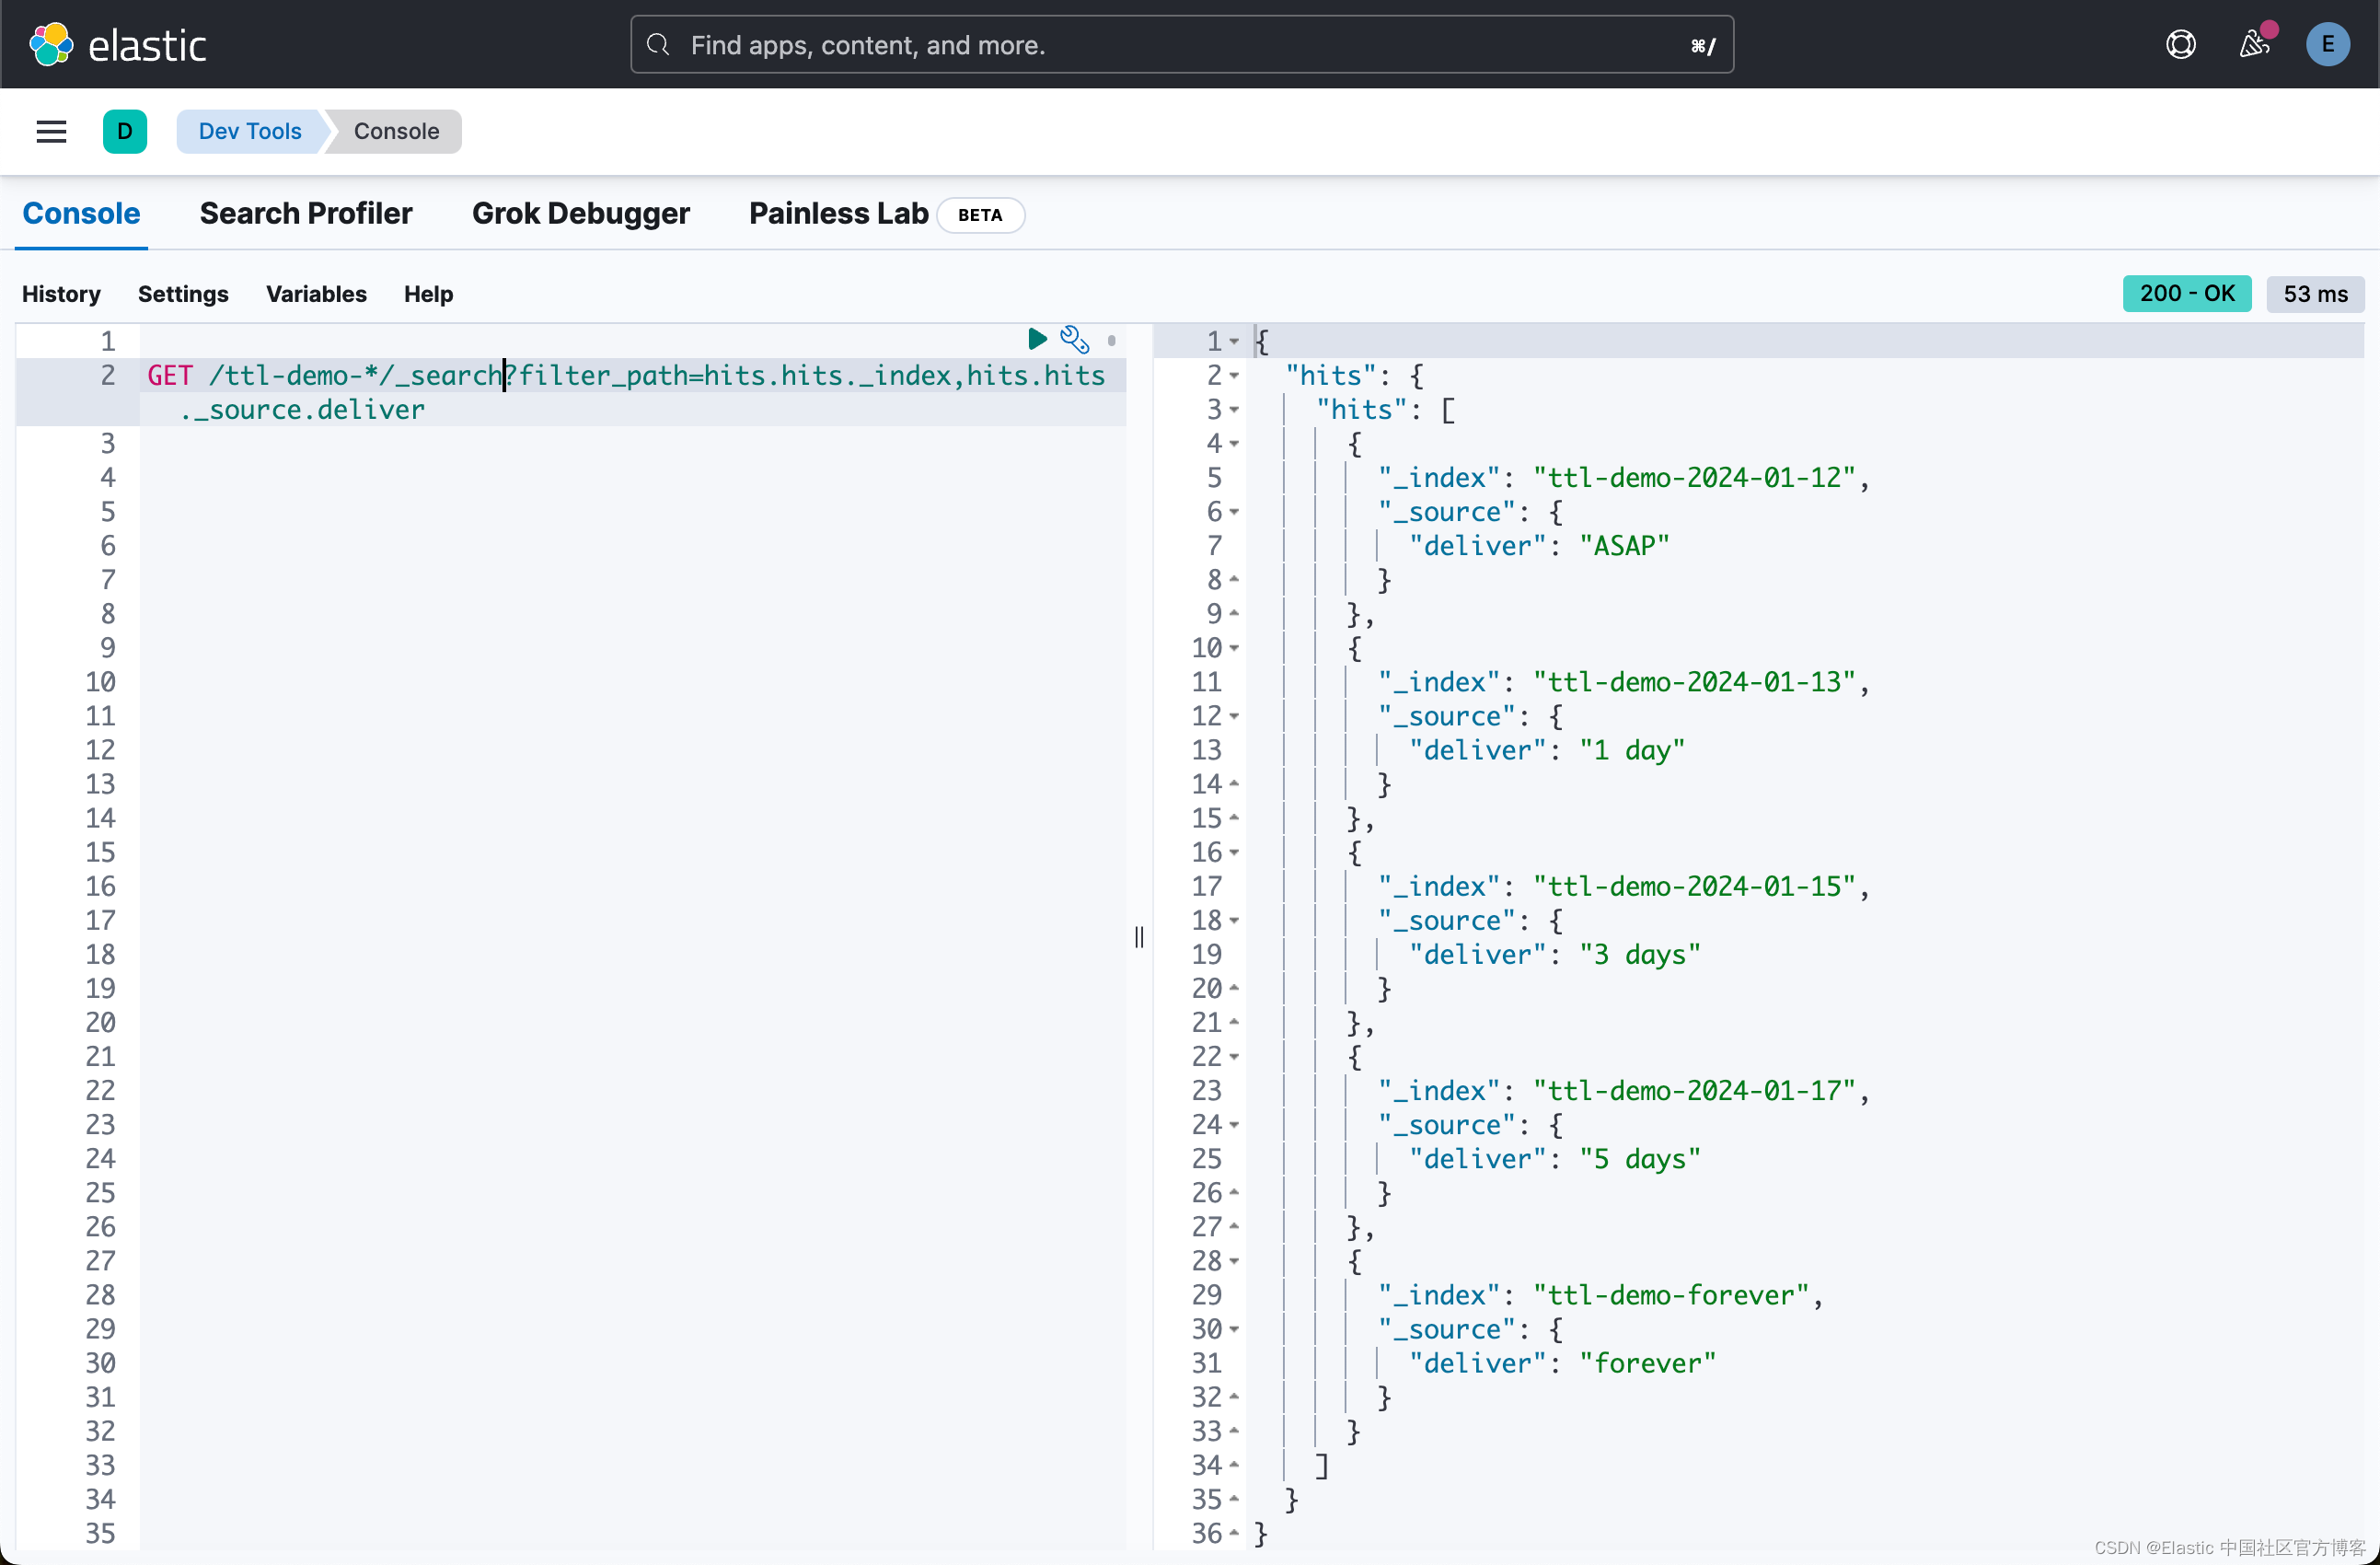Viewport: 2380px width, 1565px height.
Task: Open the Grok Debugger tab
Action: 580,213
